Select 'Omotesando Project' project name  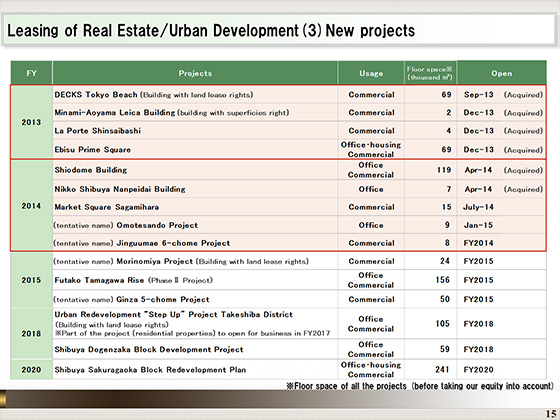(x=157, y=225)
